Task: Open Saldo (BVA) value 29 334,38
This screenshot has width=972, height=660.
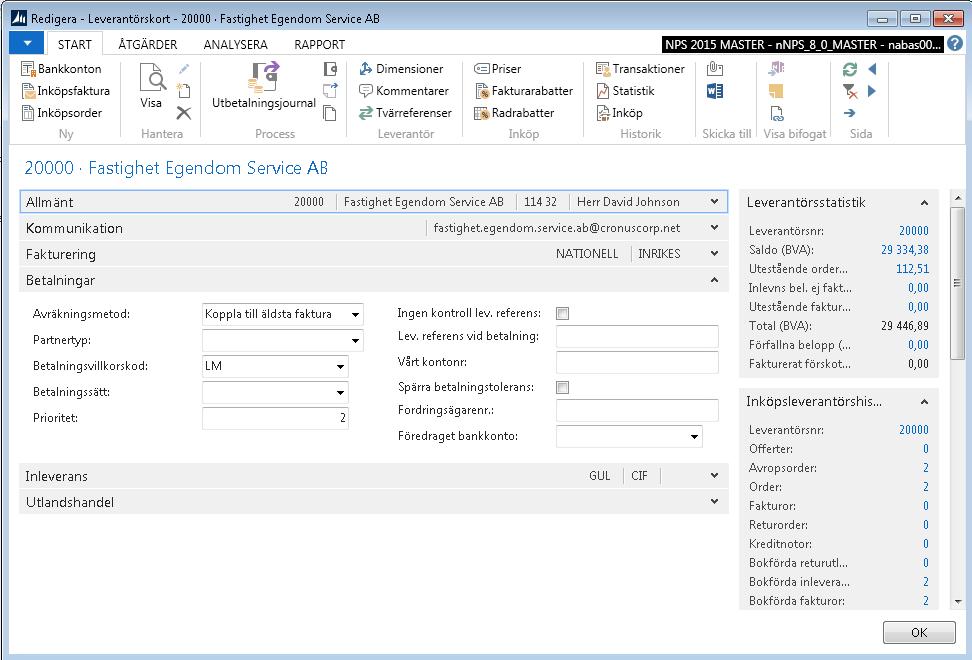Action: [904, 250]
